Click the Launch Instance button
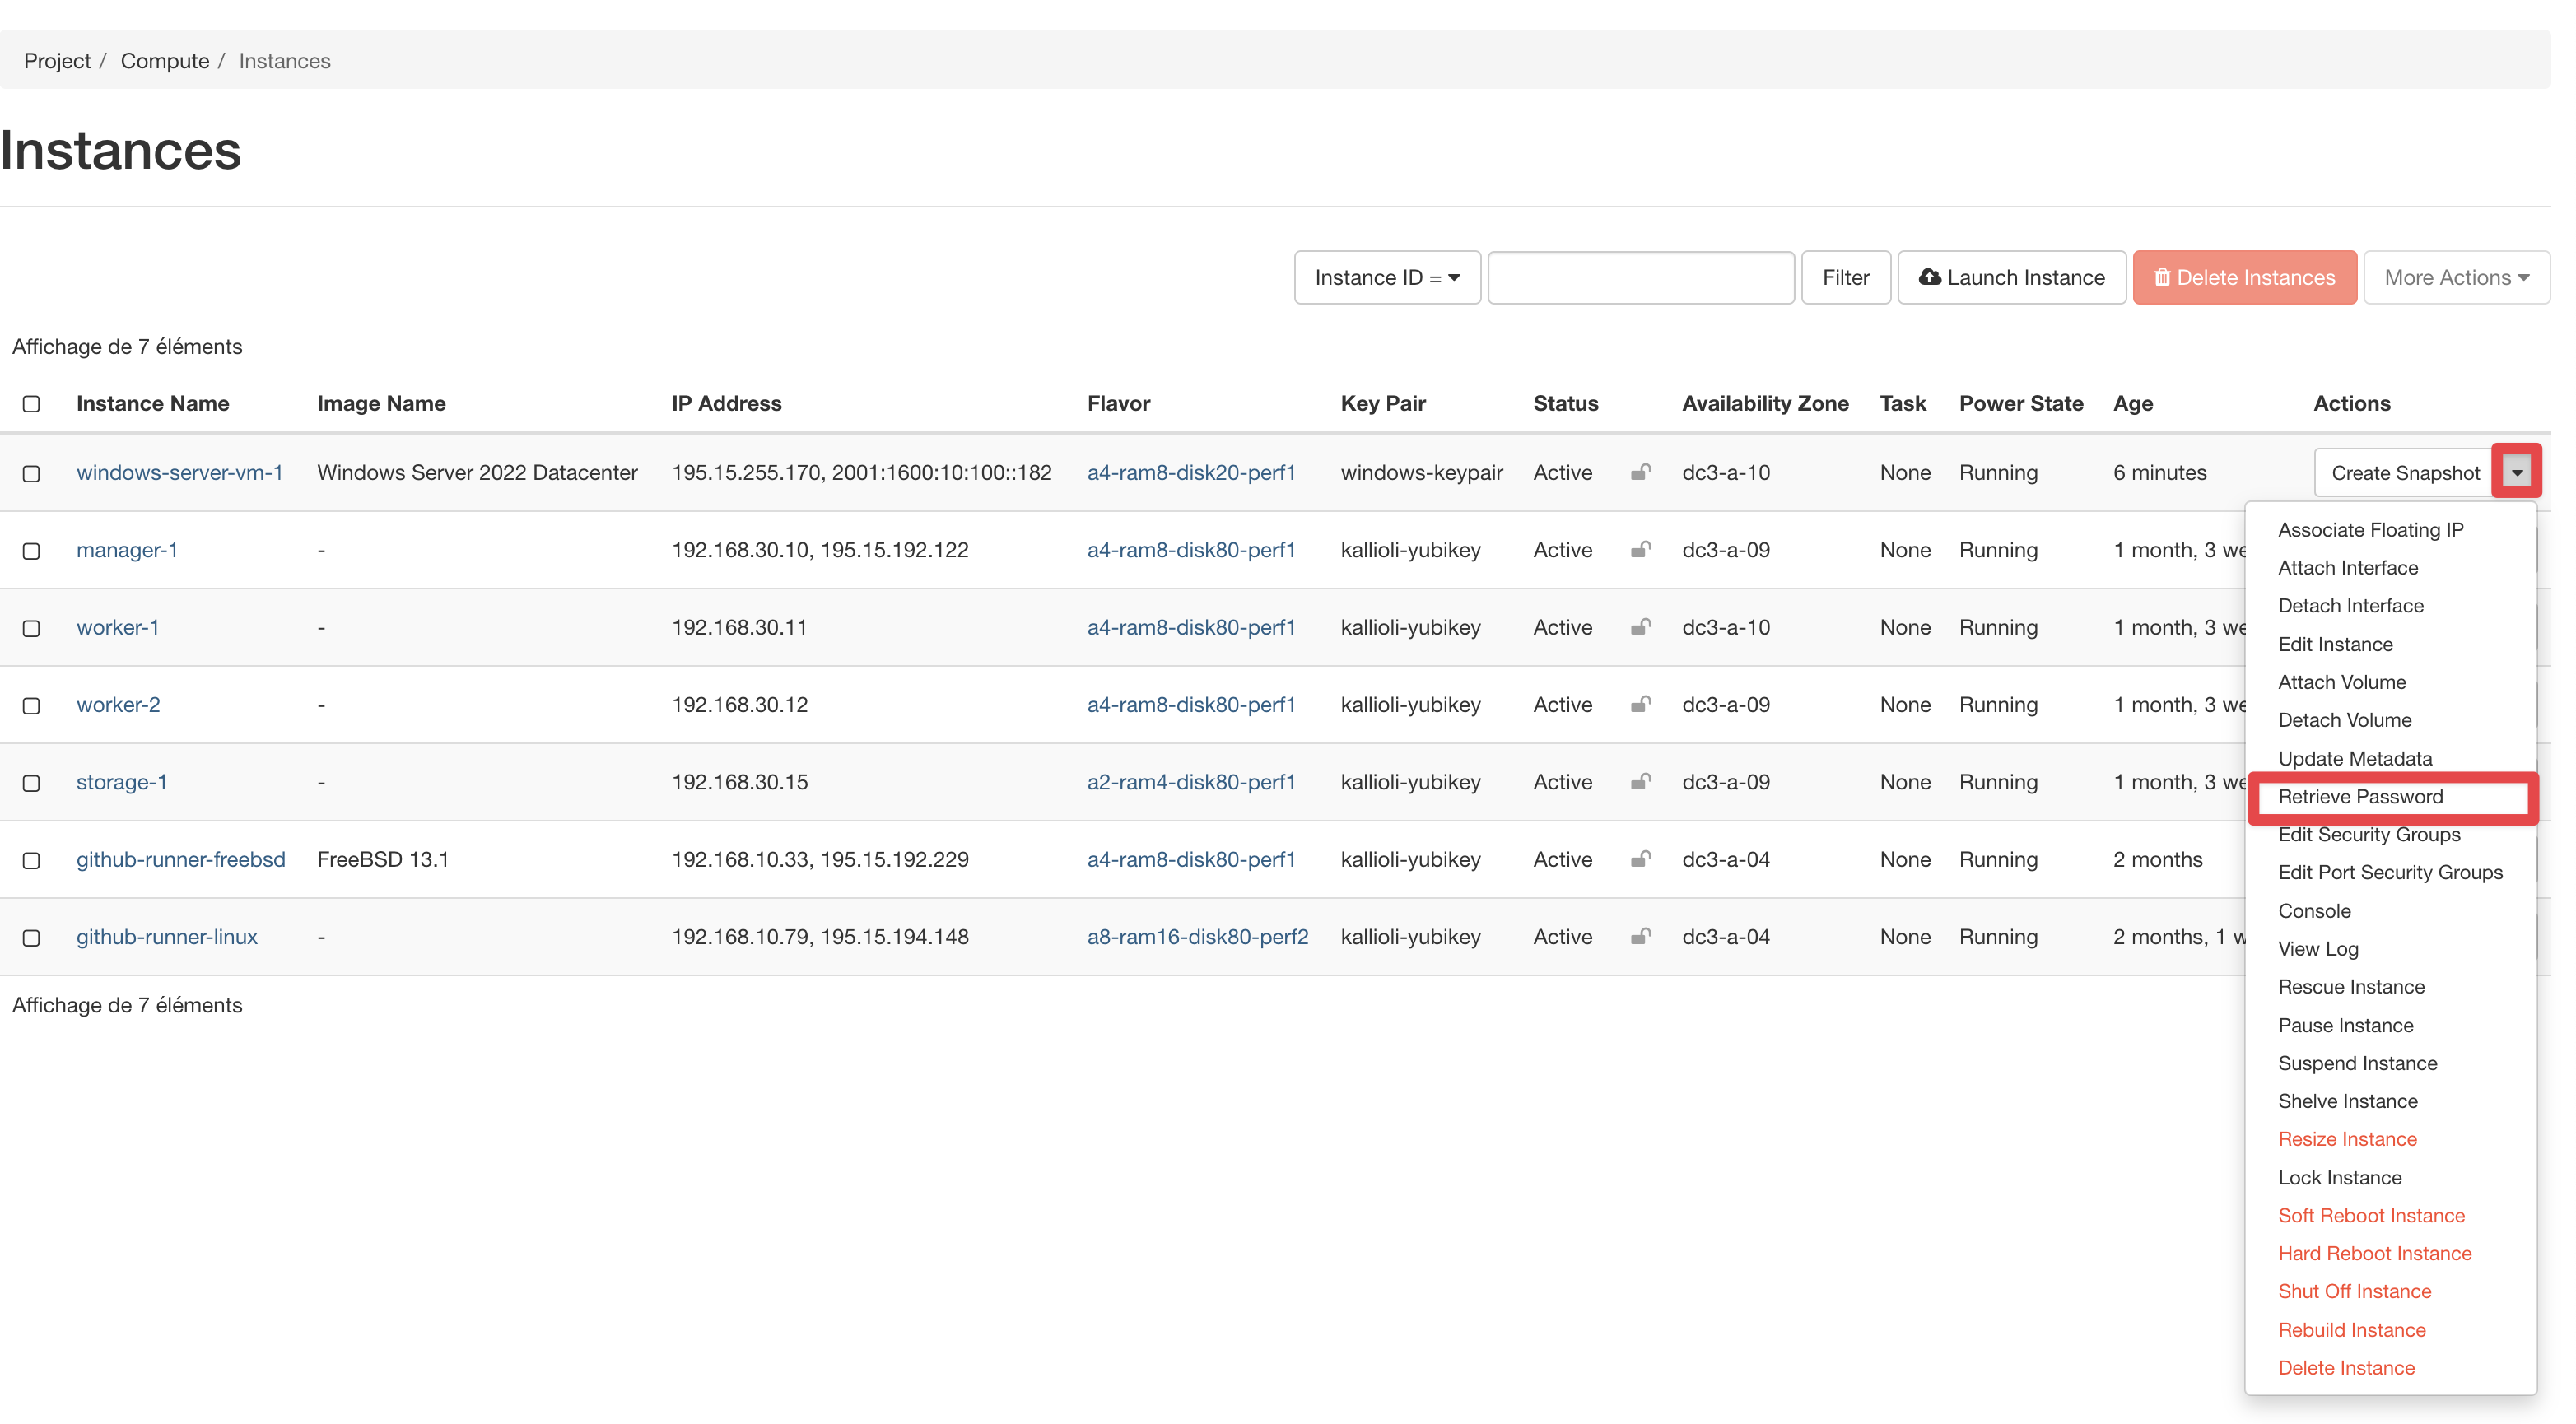Viewport: 2576px width, 1424px height. pos(2011,277)
